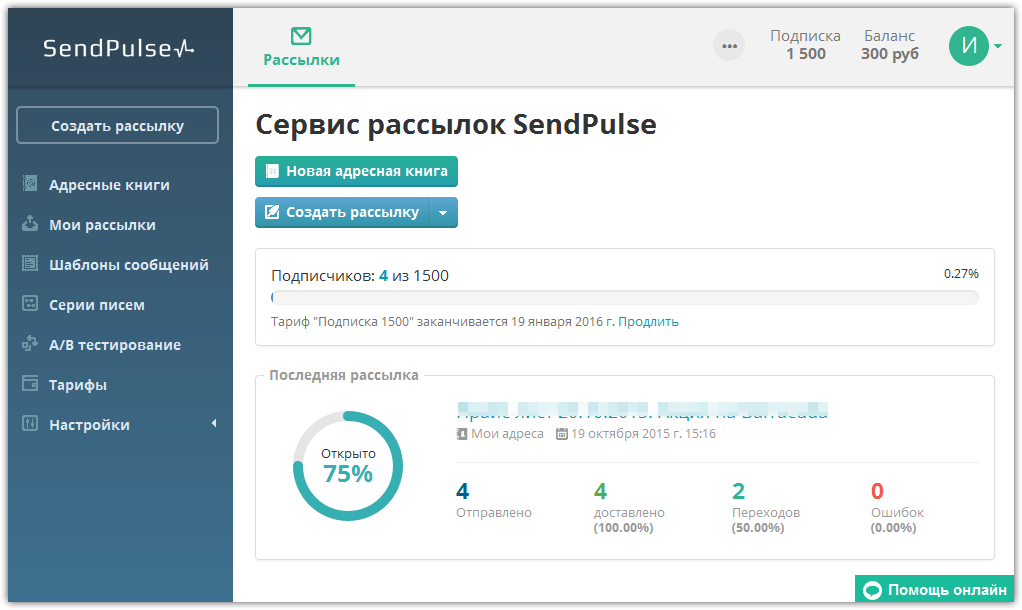Click the Баланс 300 руб indicator

(x=890, y=45)
